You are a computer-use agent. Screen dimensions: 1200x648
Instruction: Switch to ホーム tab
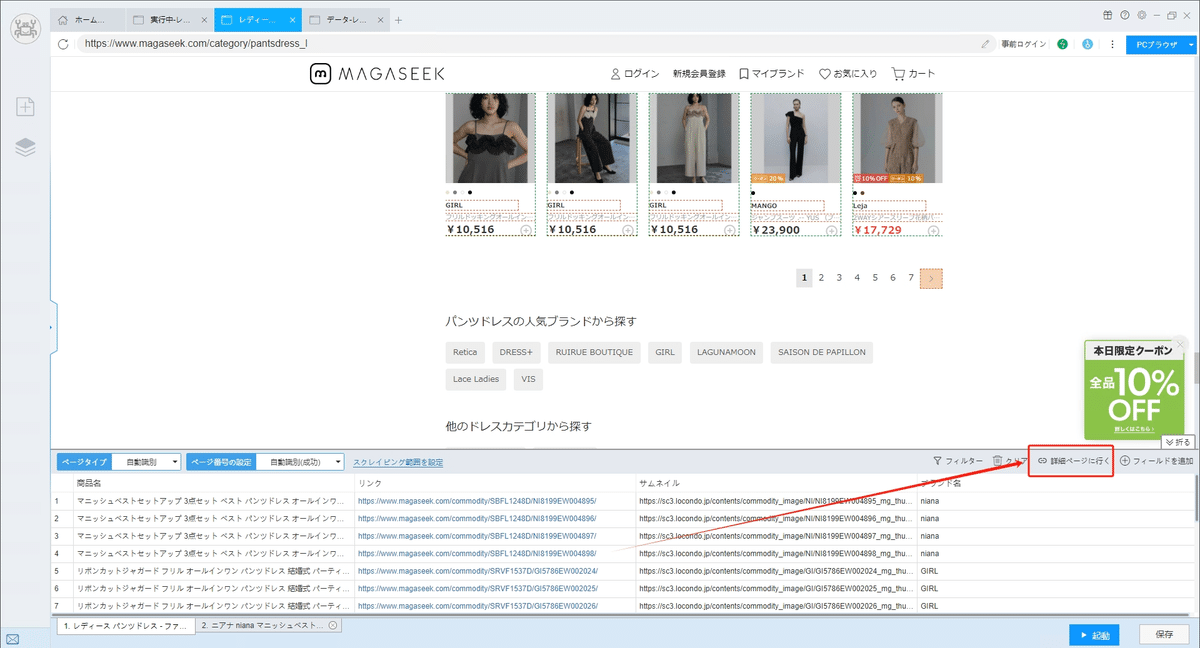click(x=88, y=20)
